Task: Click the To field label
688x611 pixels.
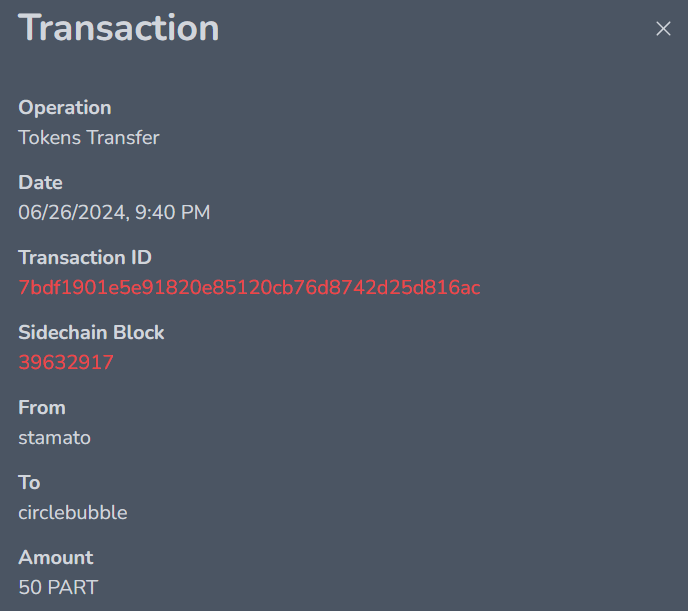Action: [x=29, y=483]
